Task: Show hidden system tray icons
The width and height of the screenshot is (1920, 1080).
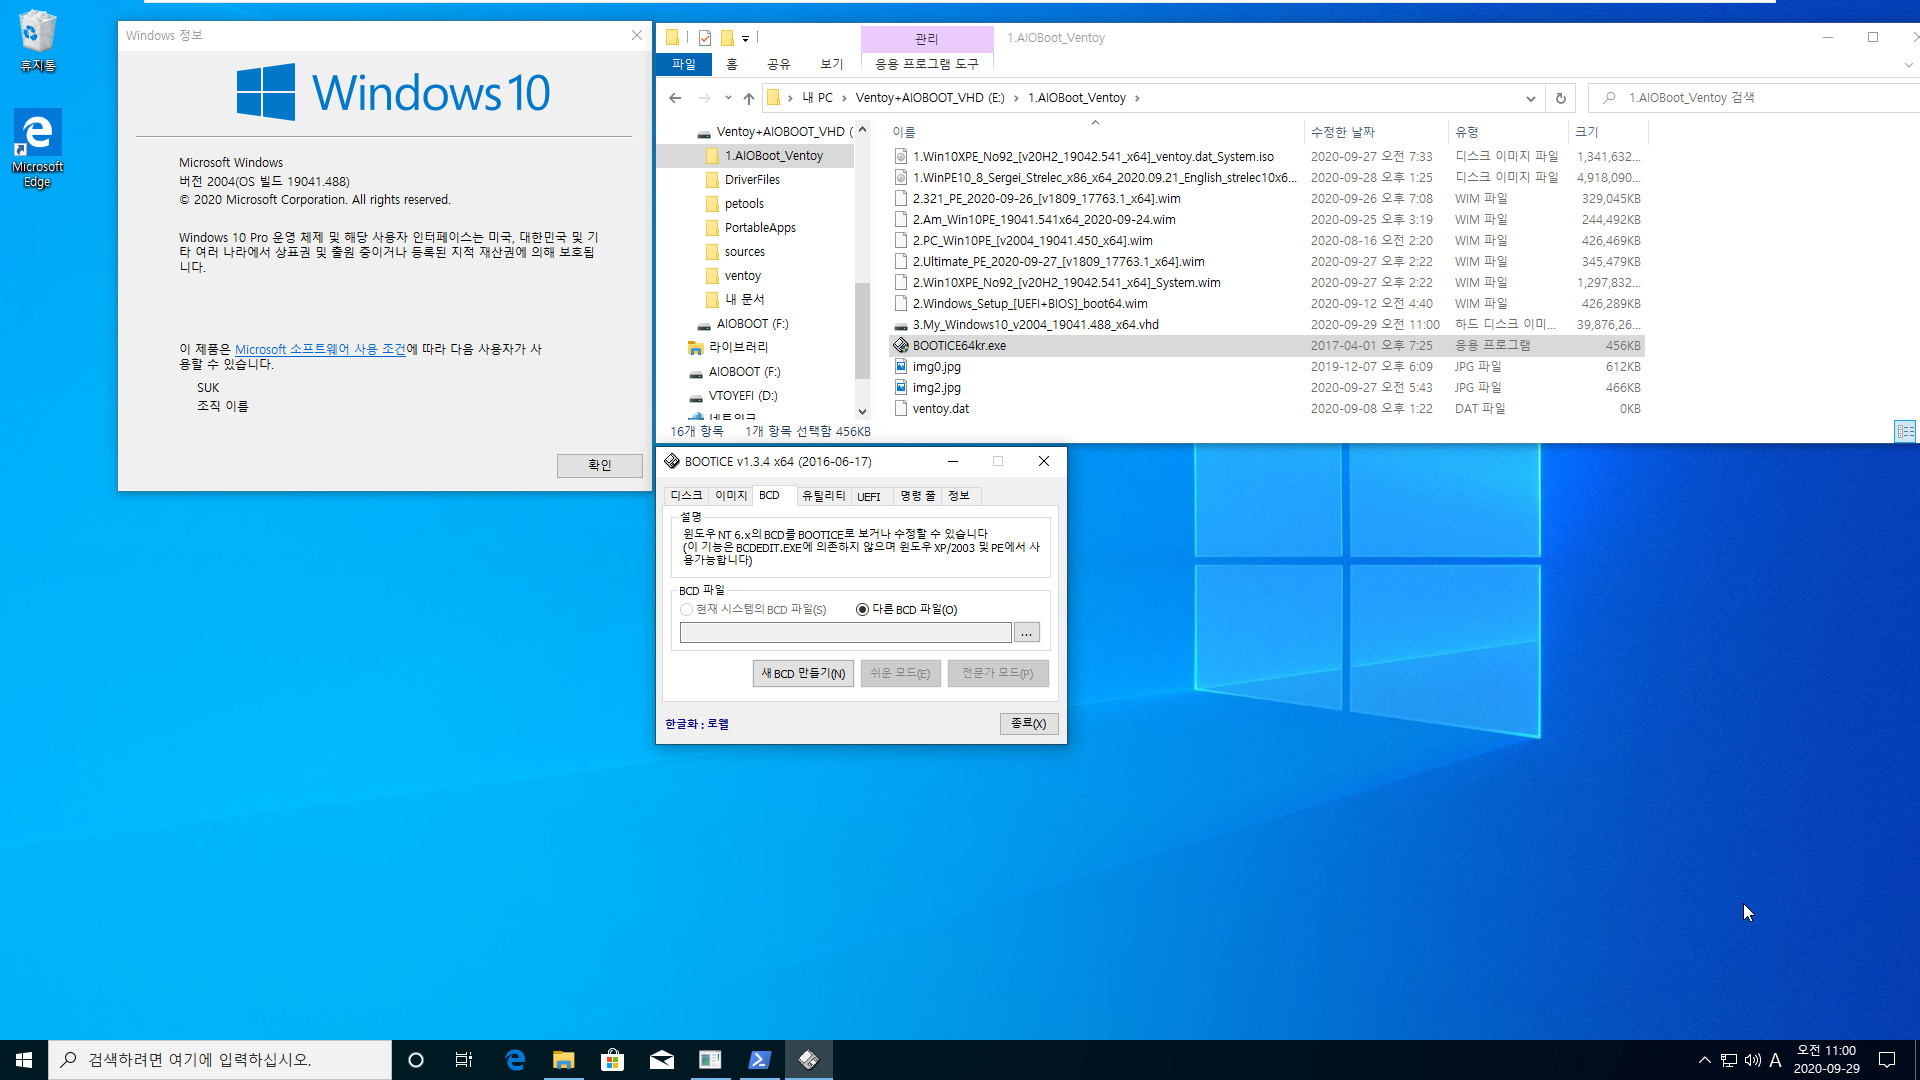Action: (x=1704, y=1060)
